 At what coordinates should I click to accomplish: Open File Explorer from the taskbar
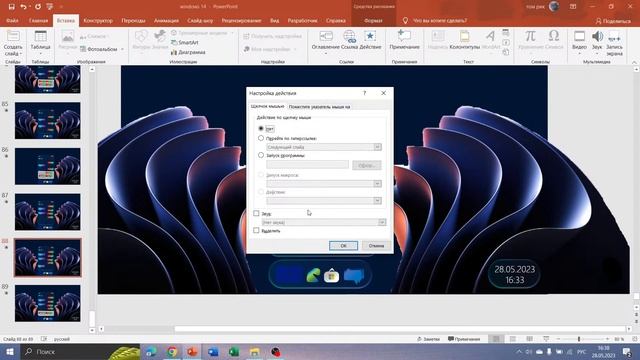255,352
